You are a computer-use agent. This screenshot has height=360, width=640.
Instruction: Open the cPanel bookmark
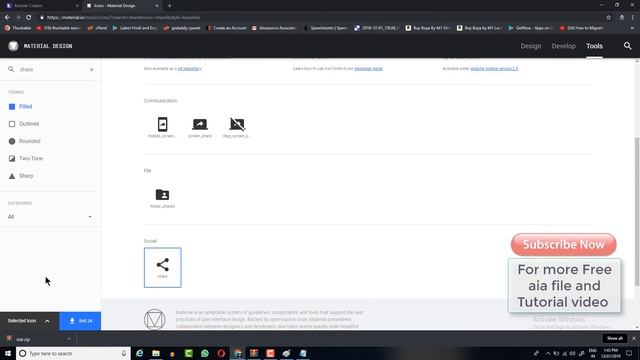coord(97,28)
